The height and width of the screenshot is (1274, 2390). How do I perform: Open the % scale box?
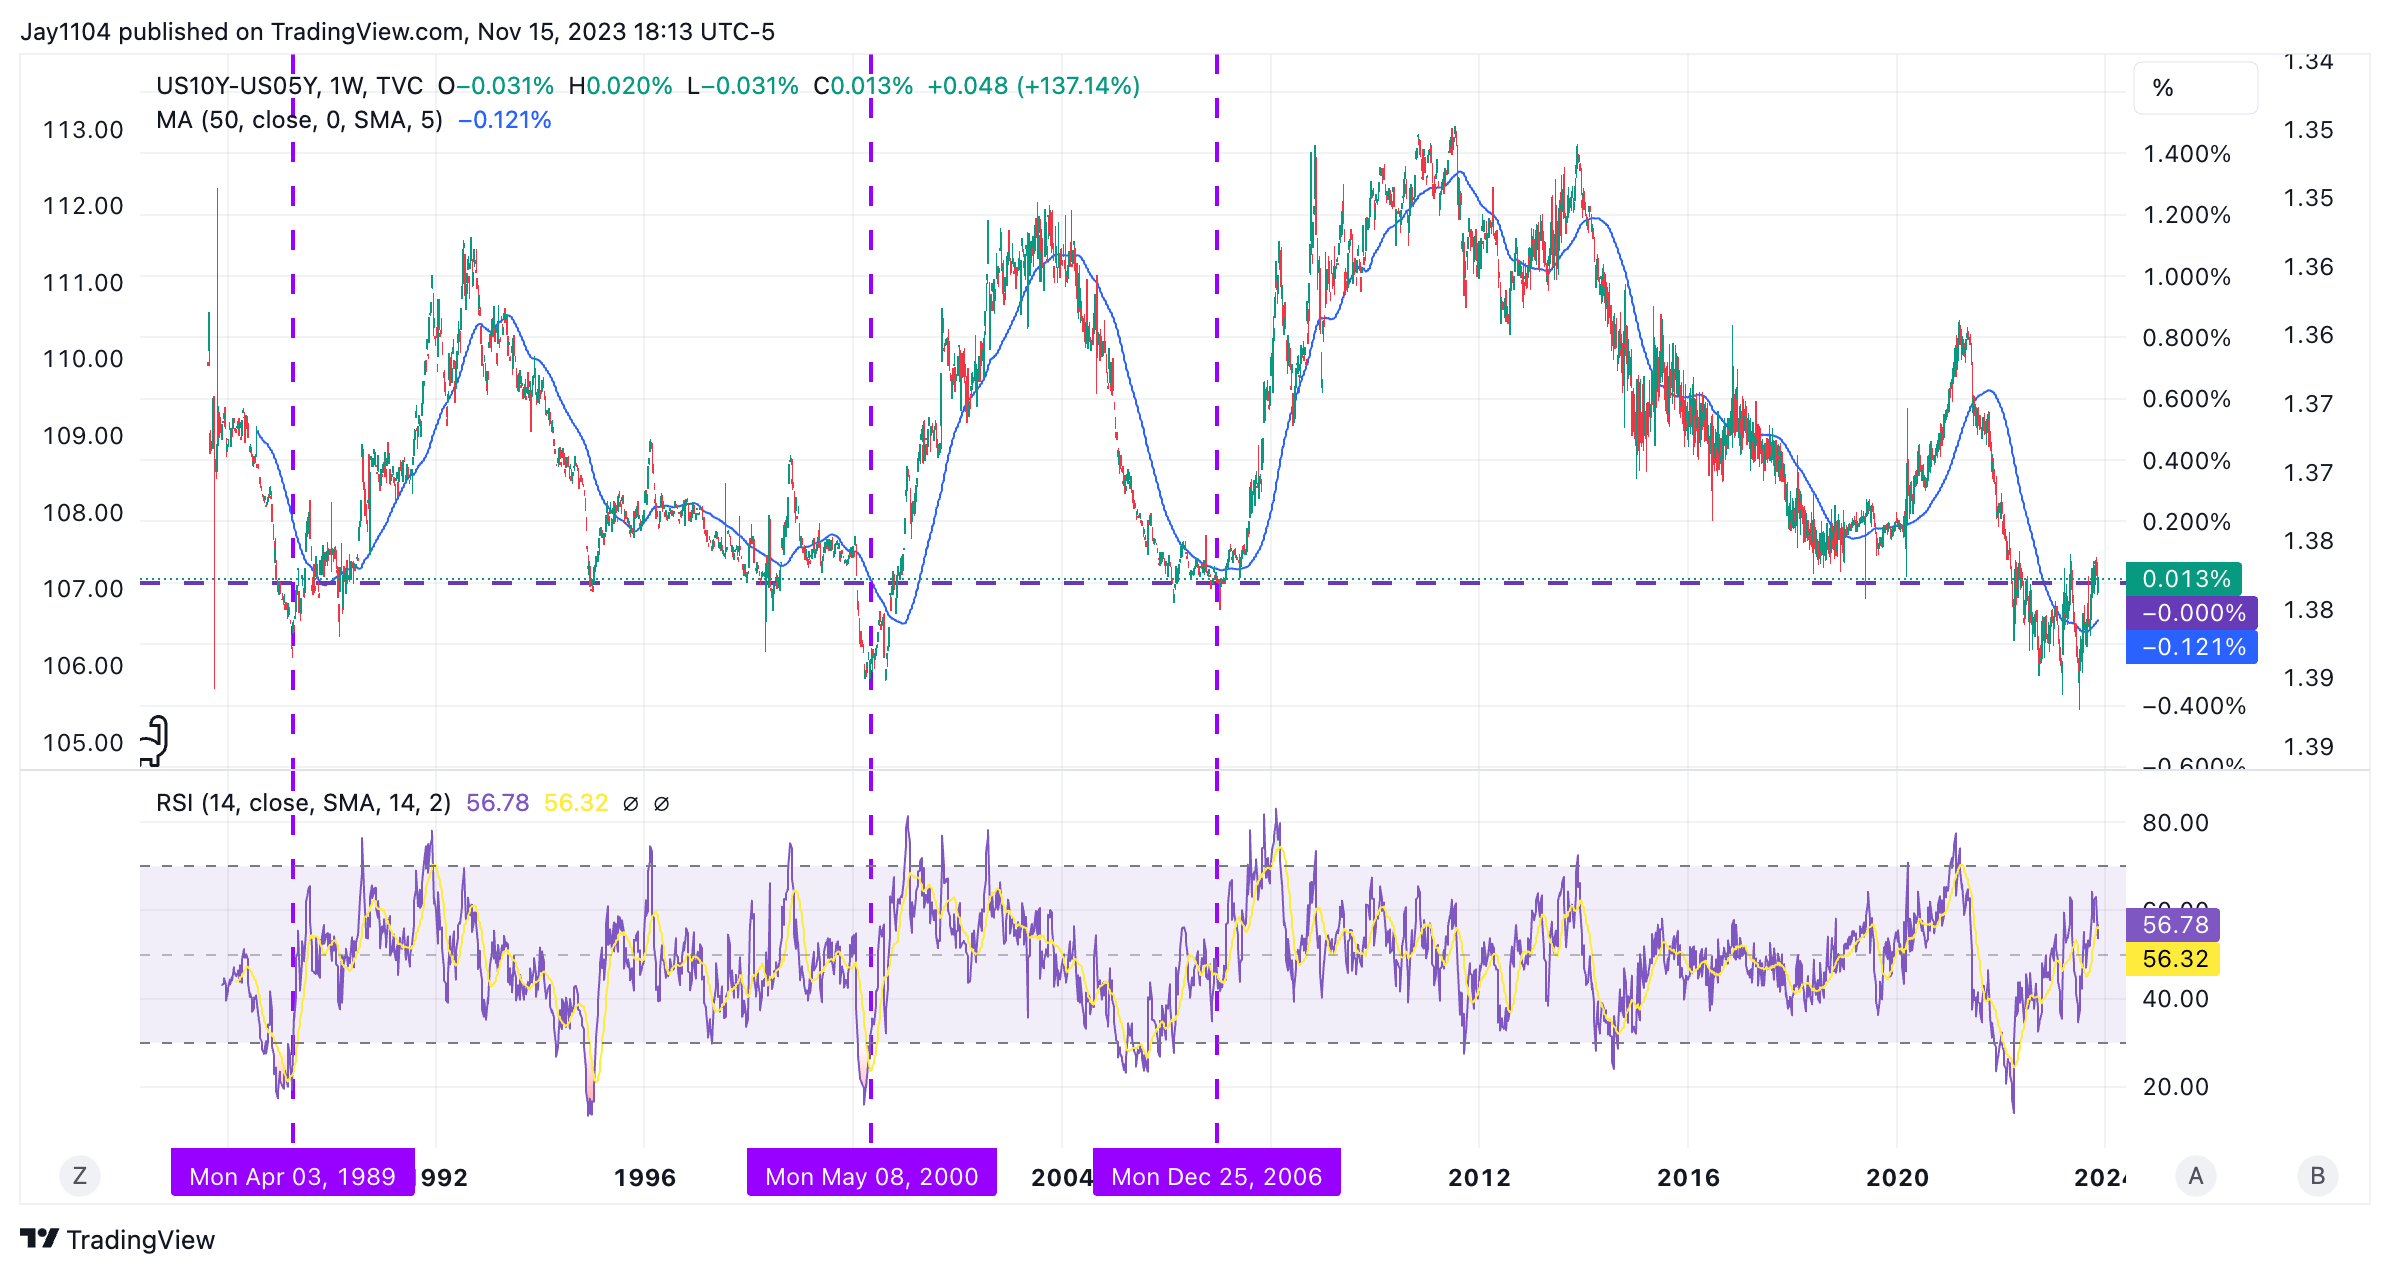click(x=2196, y=88)
